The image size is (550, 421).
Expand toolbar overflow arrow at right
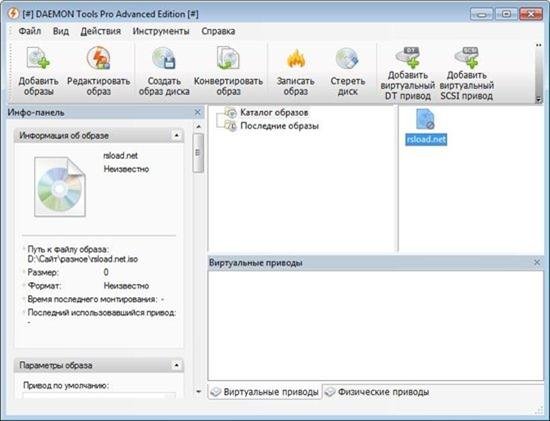538,100
